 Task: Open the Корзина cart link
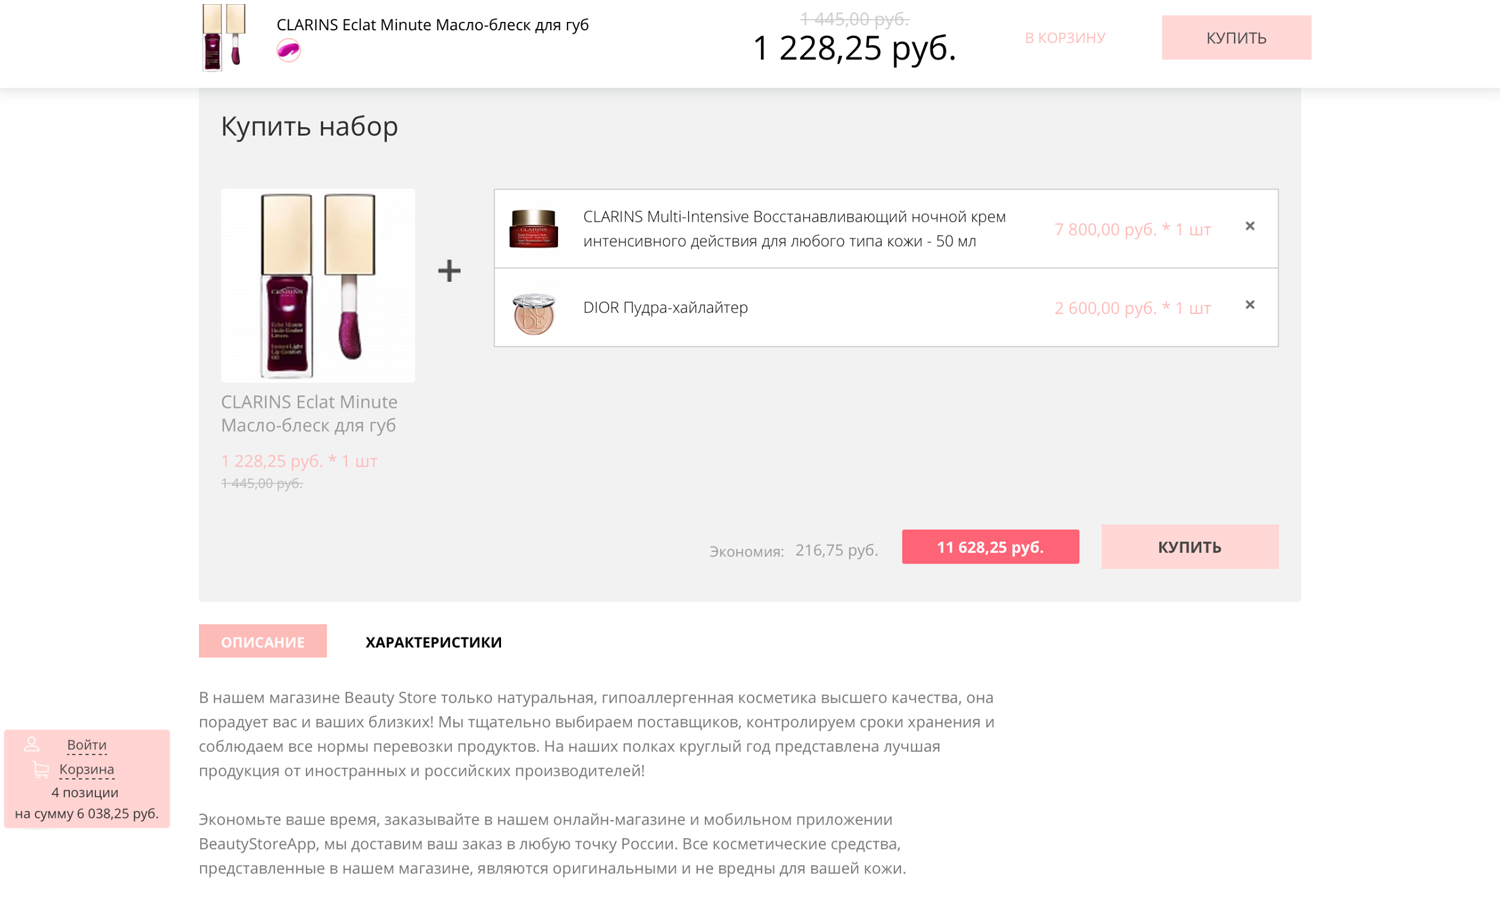pos(86,769)
